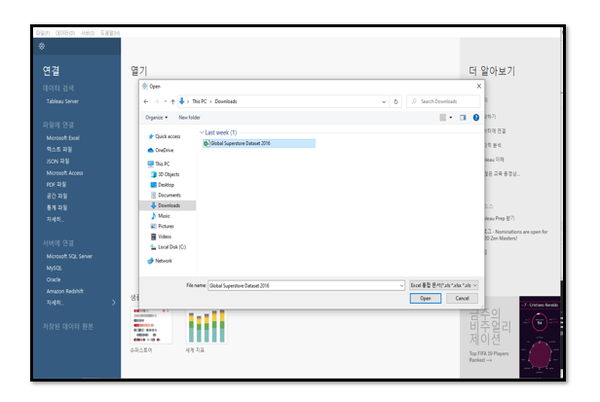Toggle the preview pane icon in dialog toolbar
Screen dimensions: 600x402
[x=463, y=117]
